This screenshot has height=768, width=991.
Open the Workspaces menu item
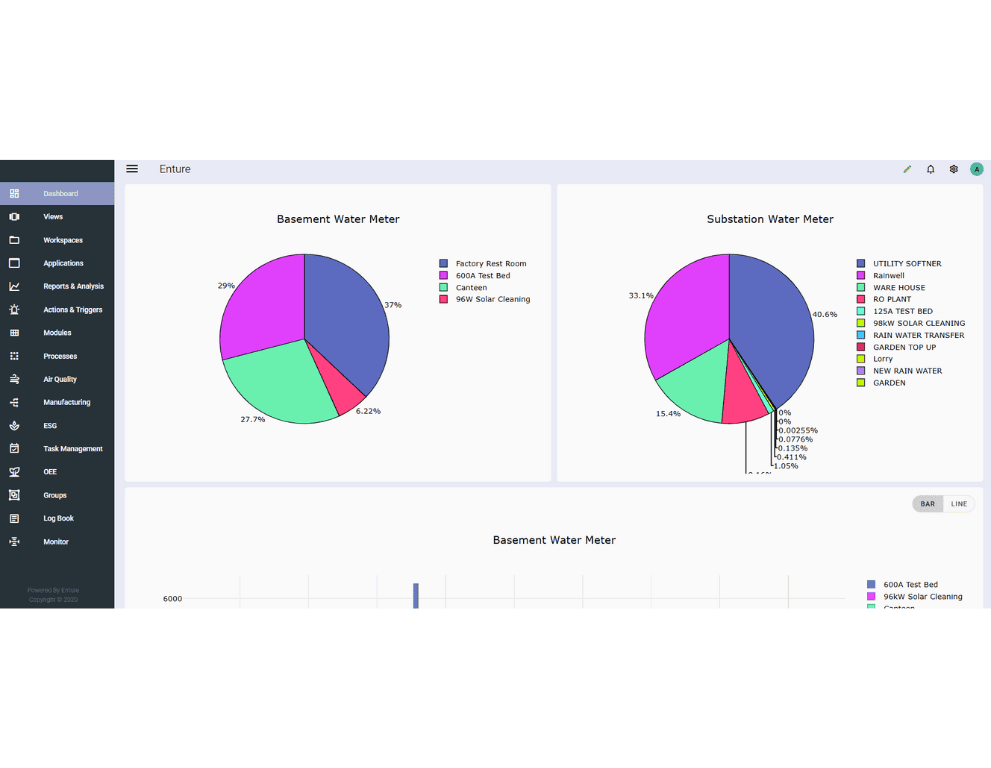click(x=63, y=240)
